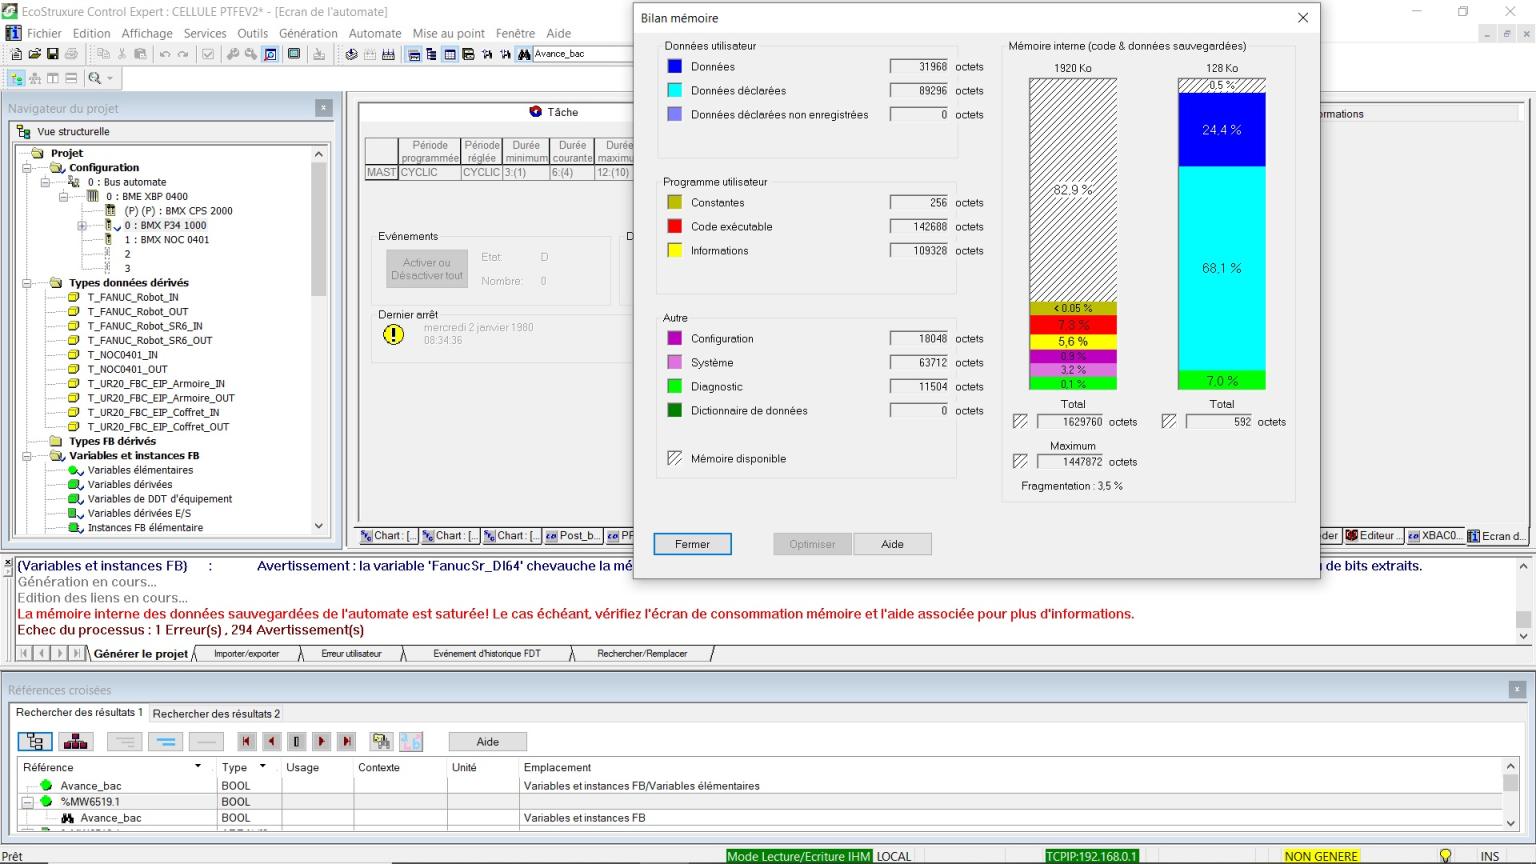The width and height of the screenshot is (1536, 864).
Task: Switch to the Importer/exporter output tab
Action: point(246,654)
